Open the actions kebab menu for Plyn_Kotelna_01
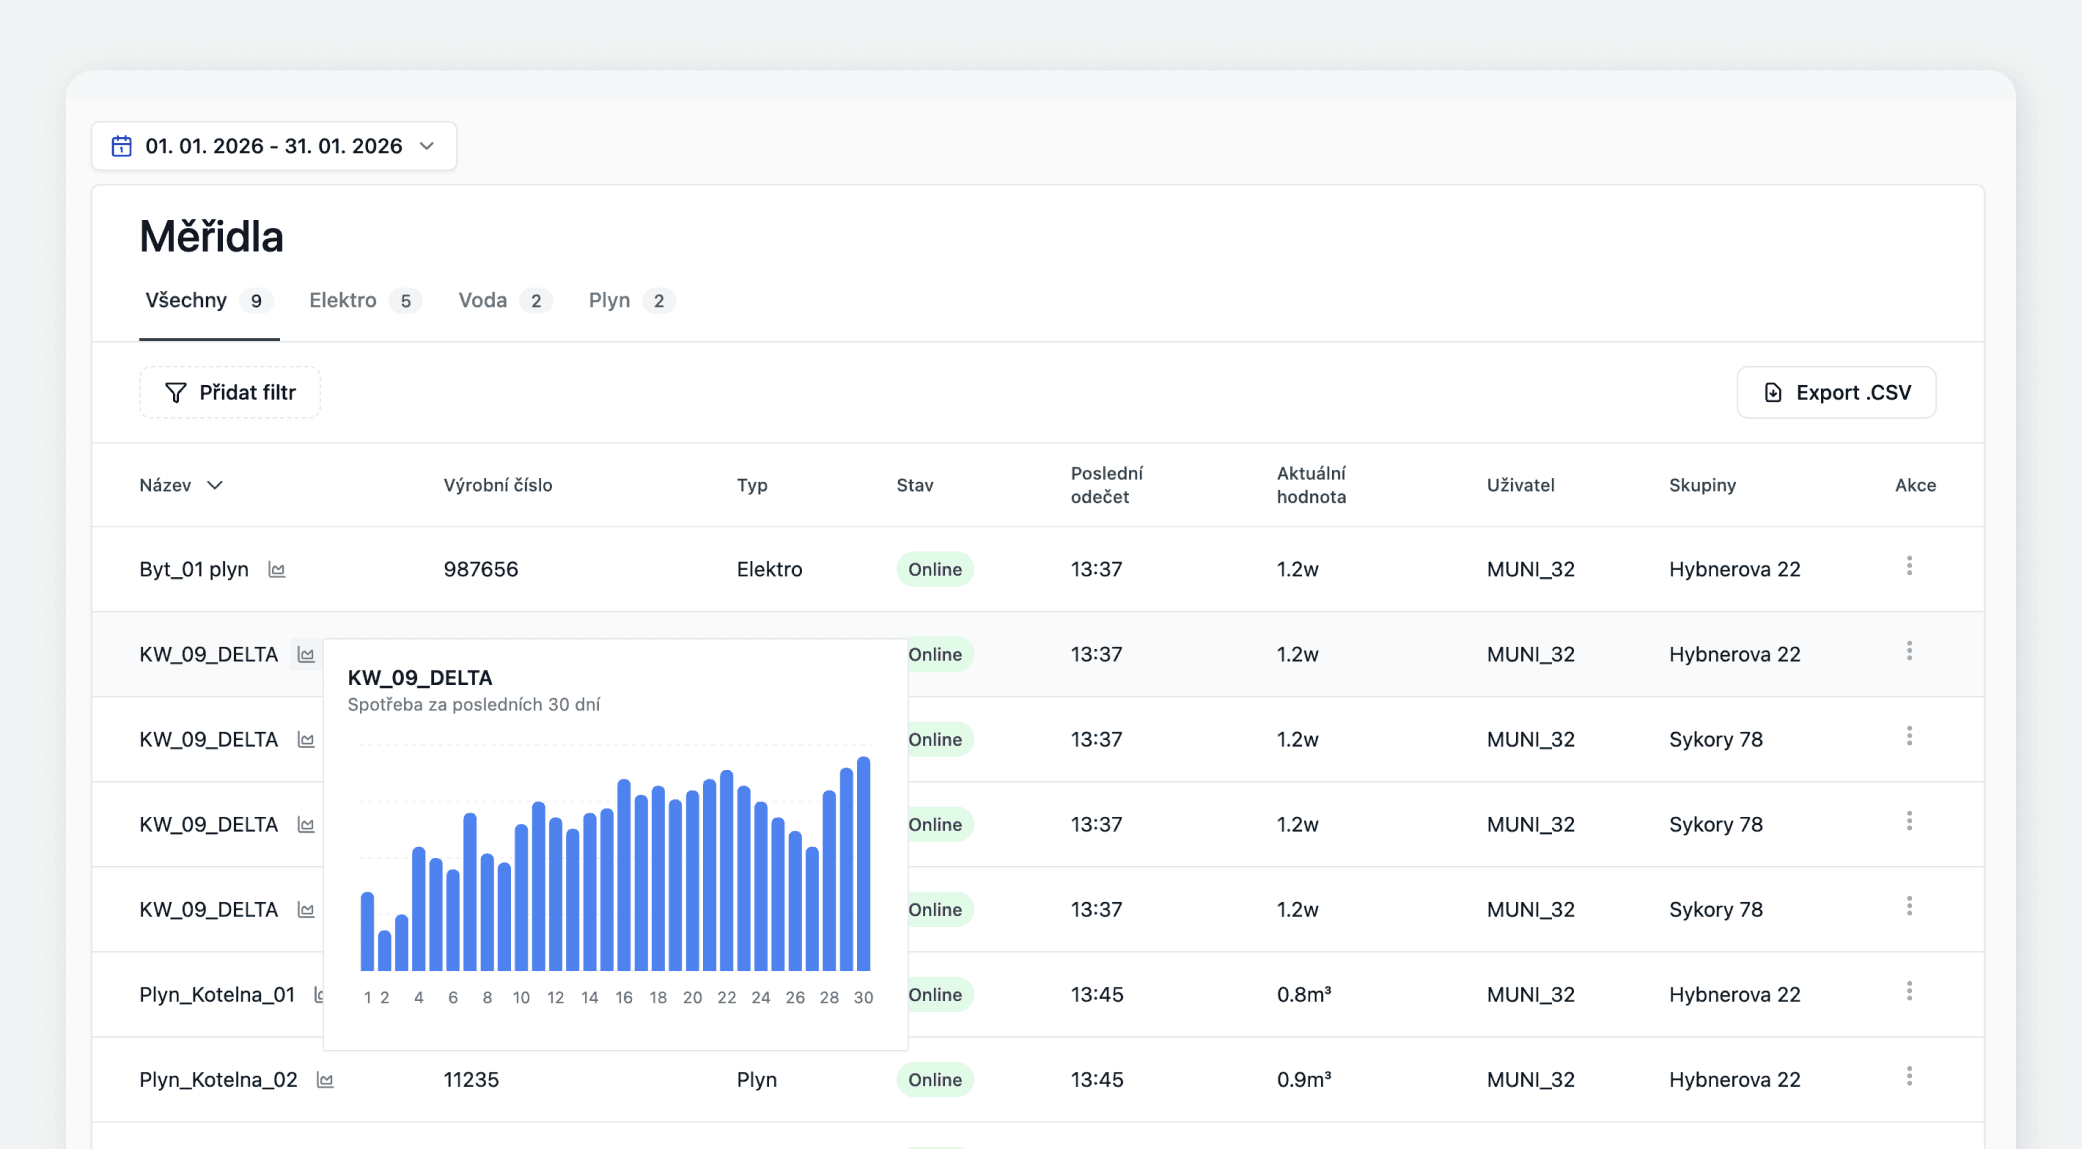This screenshot has height=1149, width=2082. point(1910,991)
